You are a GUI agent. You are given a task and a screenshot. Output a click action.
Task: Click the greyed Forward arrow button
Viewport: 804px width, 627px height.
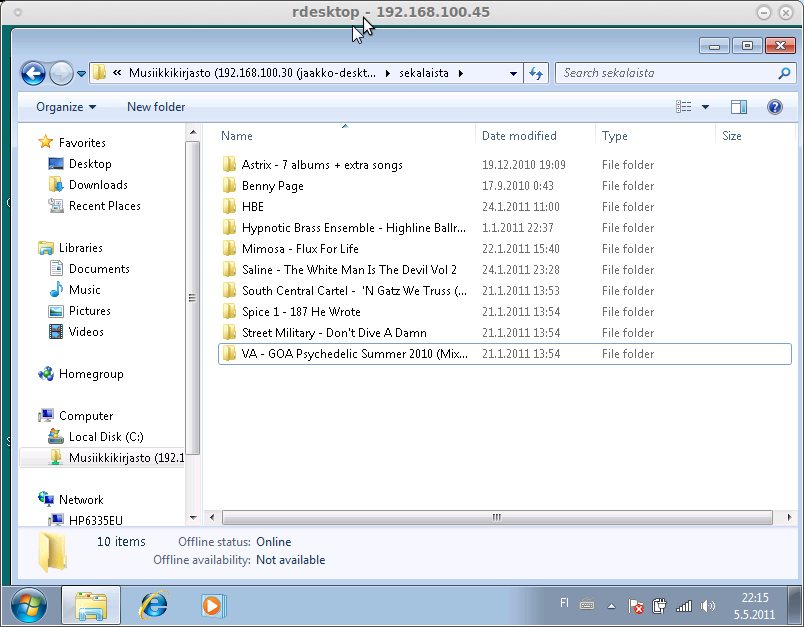(61, 74)
